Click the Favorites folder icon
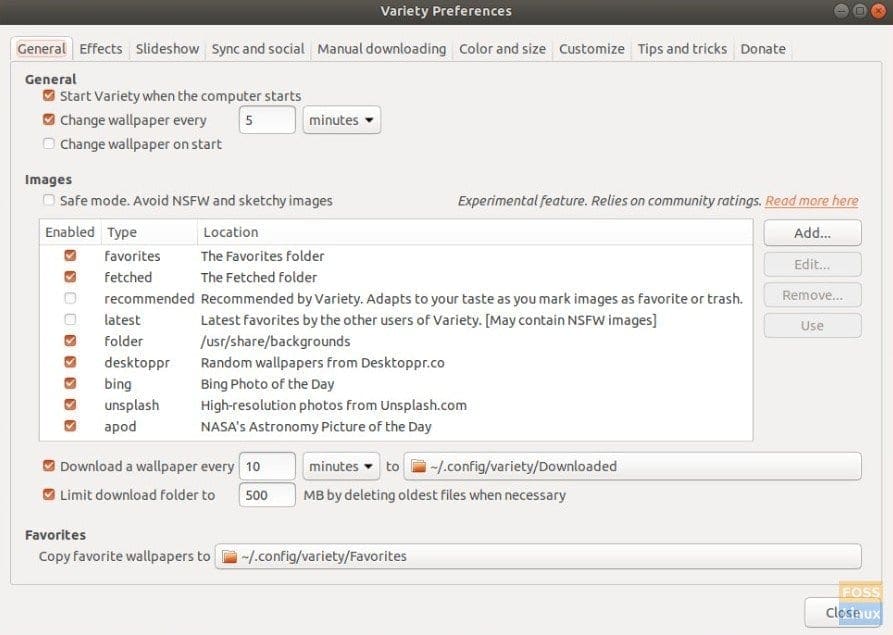Image resolution: width=893 pixels, height=635 pixels. coord(229,556)
